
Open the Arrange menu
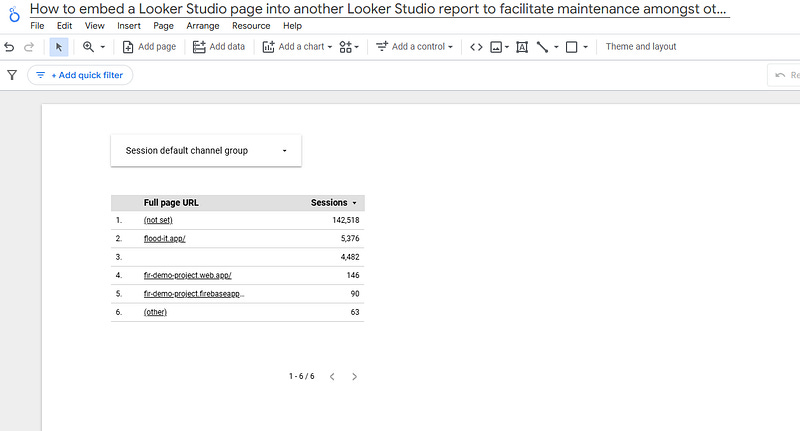(x=203, y=26)
